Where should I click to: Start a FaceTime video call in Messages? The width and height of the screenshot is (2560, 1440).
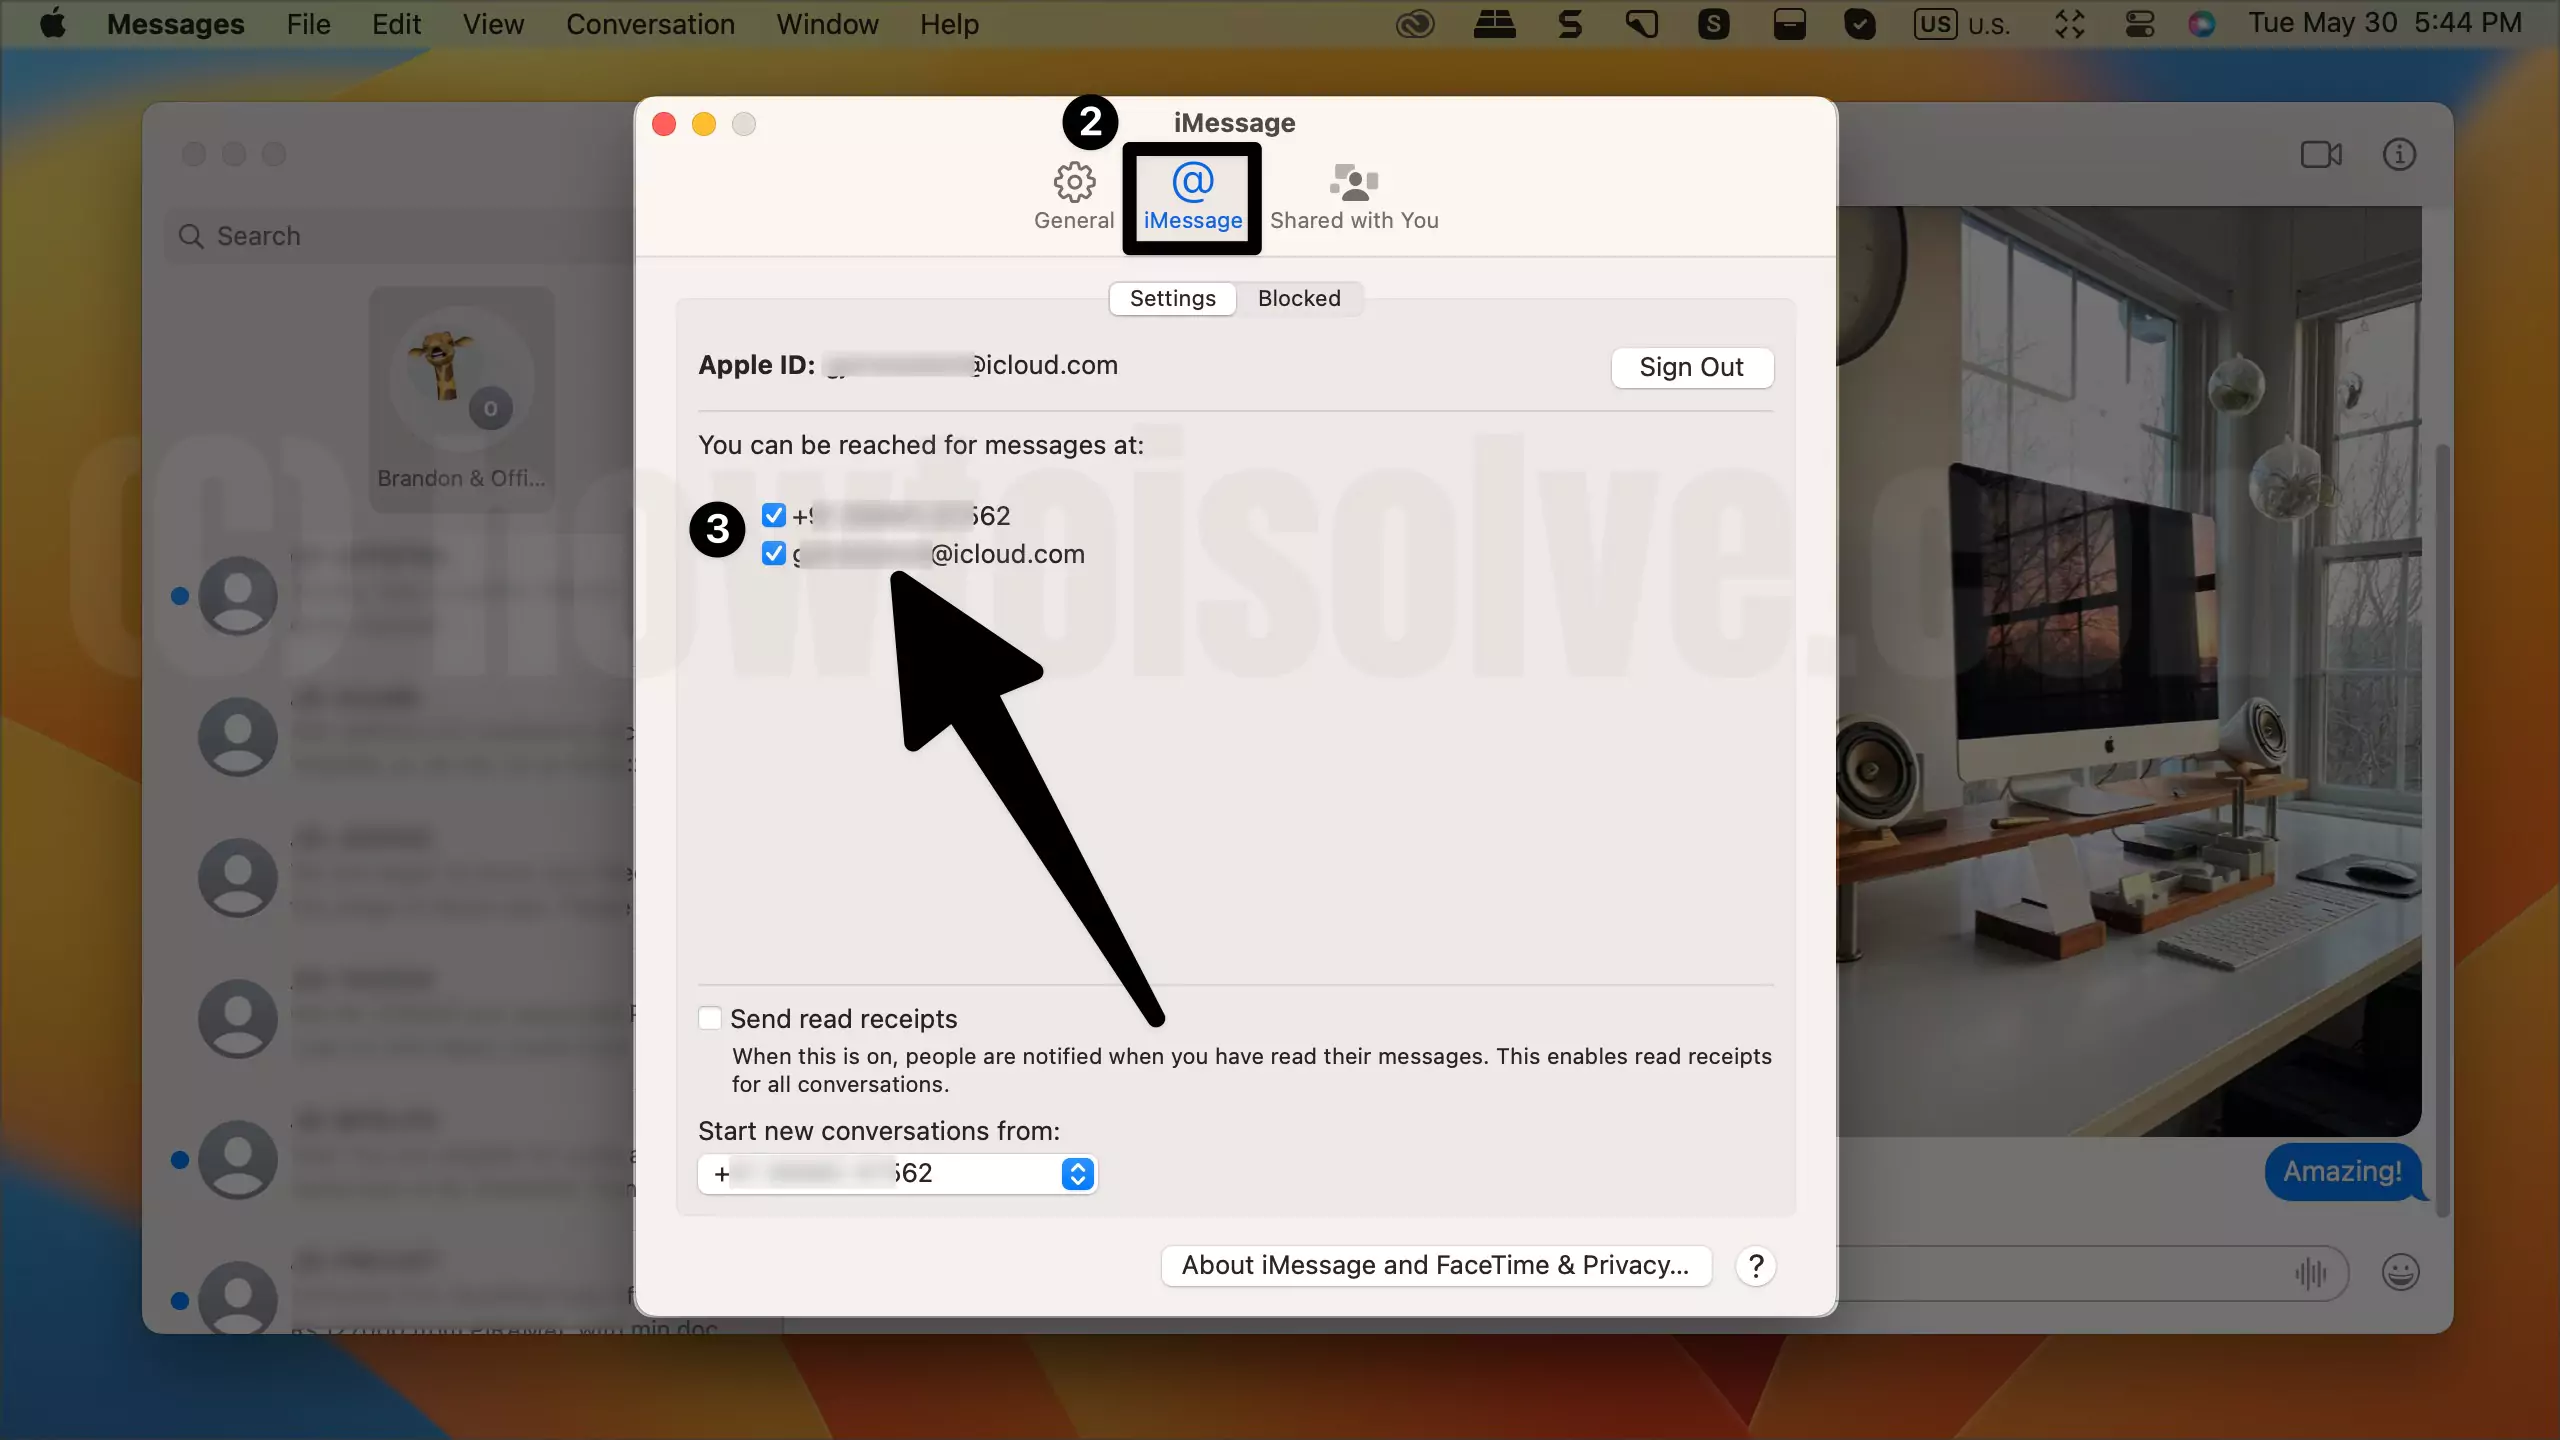(x=2321, y=155)
